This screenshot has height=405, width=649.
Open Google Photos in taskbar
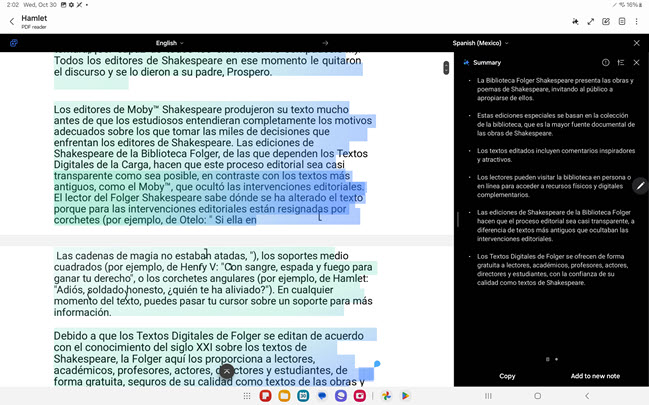tap(386, 396)
